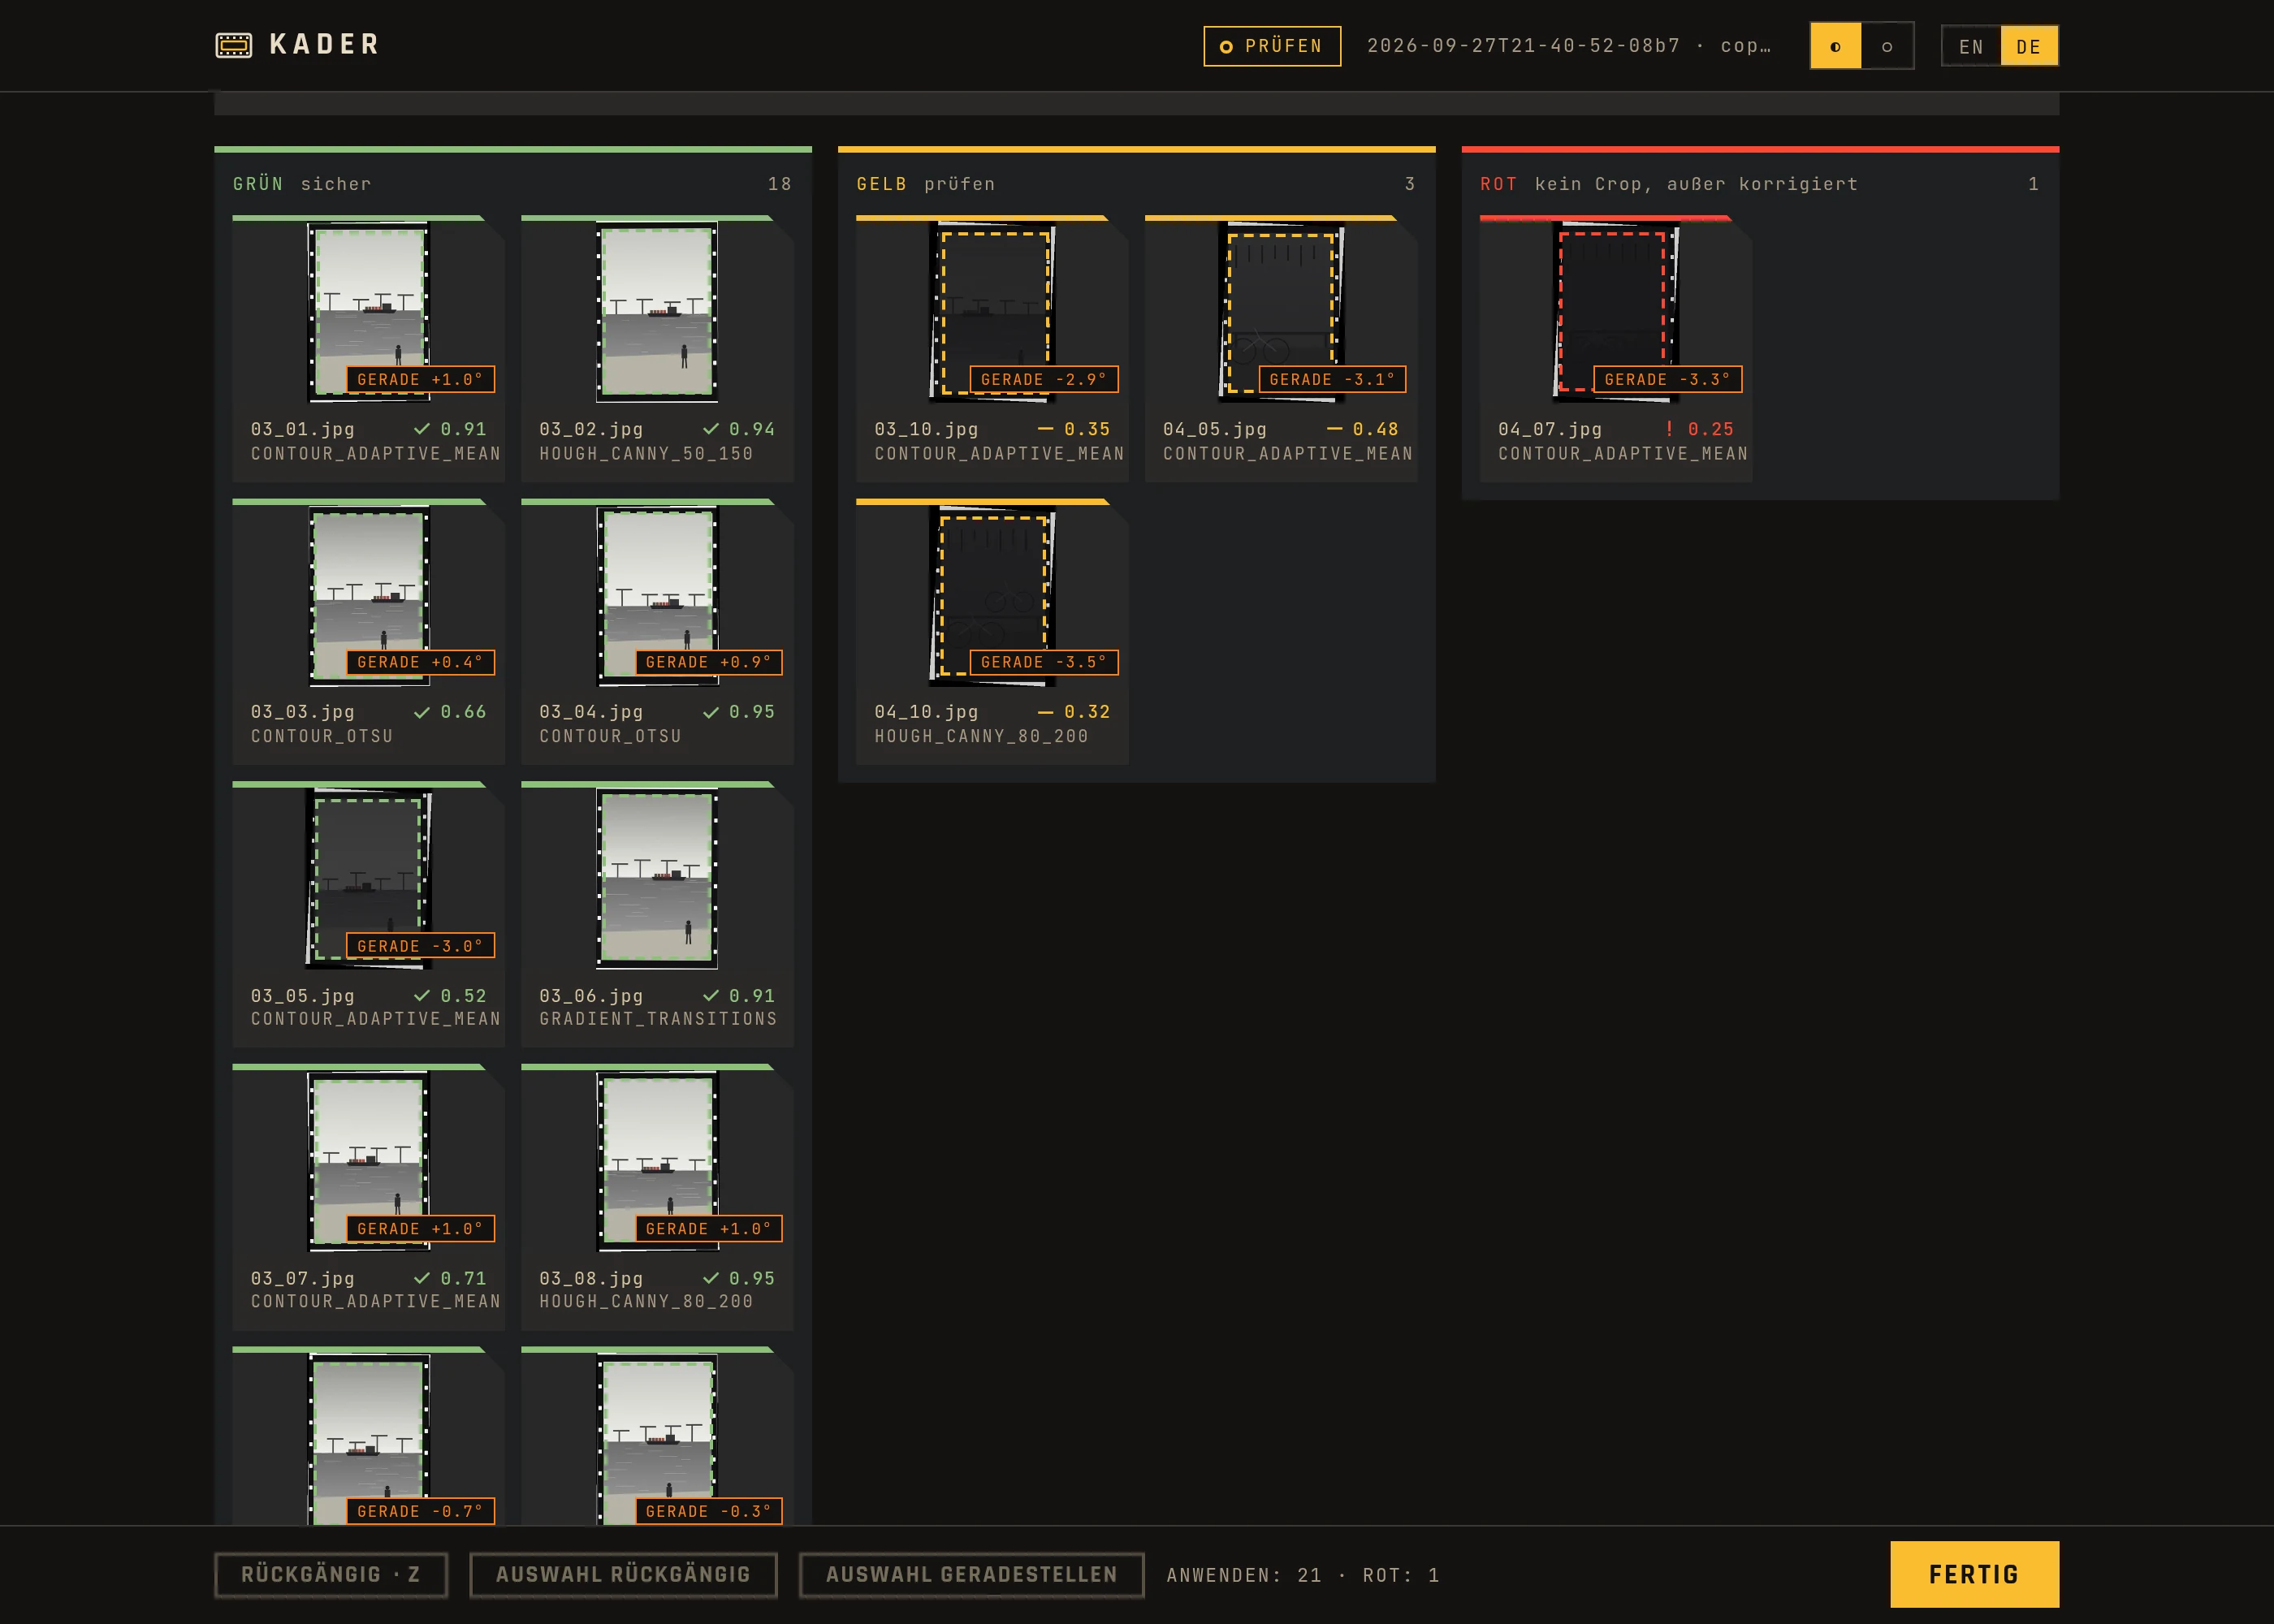
Task: Click RÜCKGÄNGIG · Z undo button
Action: pyautogui.click(x=331, y=1574)
